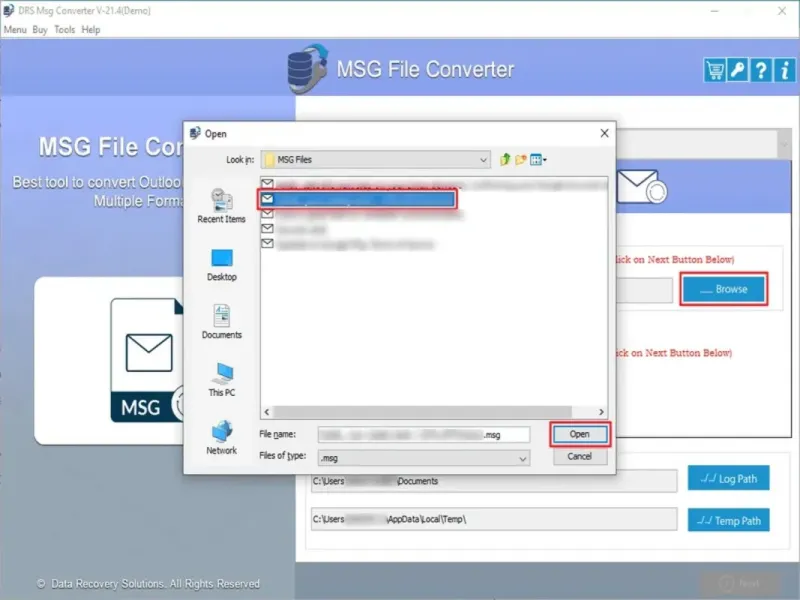Select Documents in places sidebar
Image resolution: width=800 pixels, height=600 pixels.
pyautogui.click(x=221, y=322)
